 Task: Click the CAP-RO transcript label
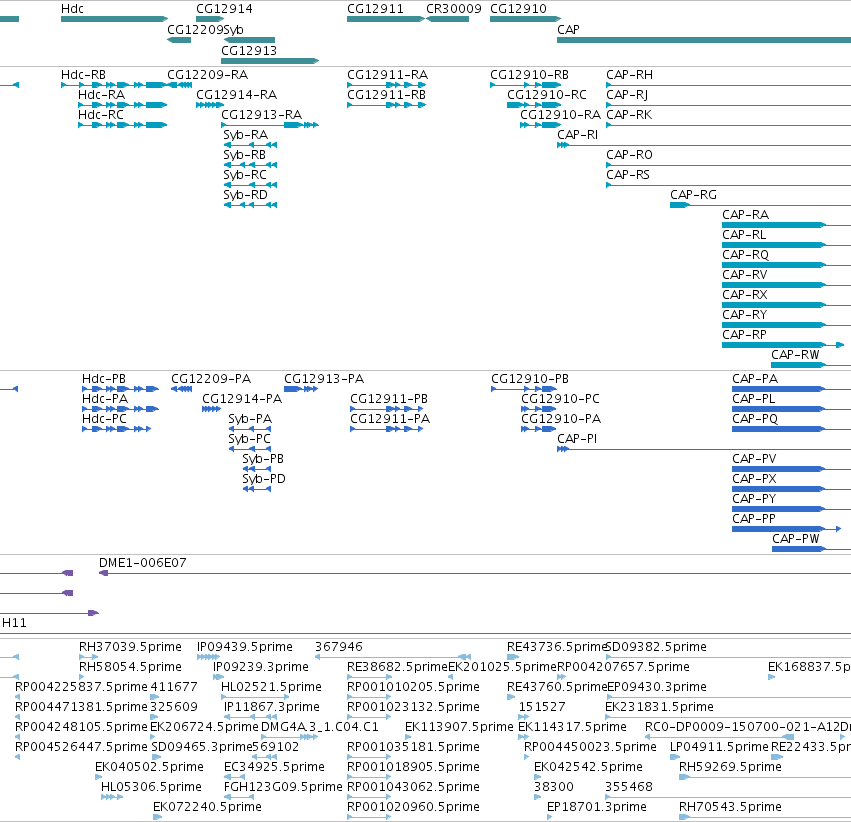[629, 155]
